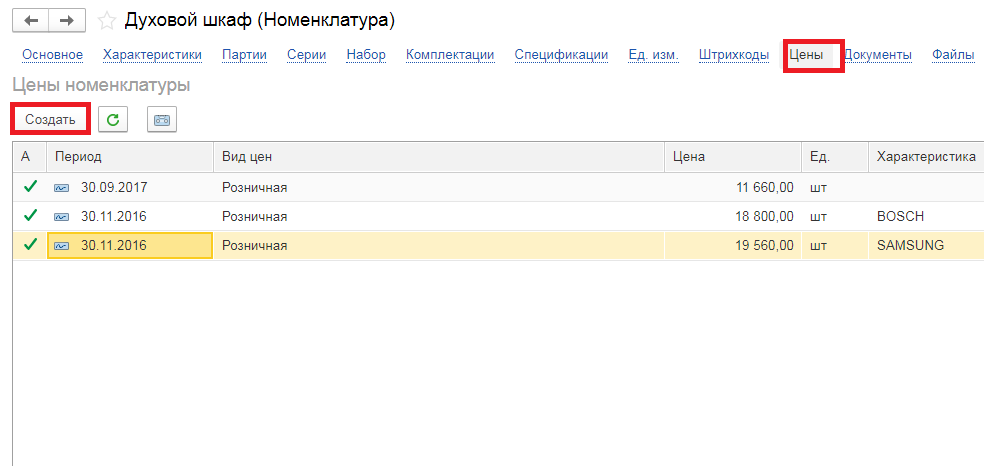
Task: Click the шт unit in the SAMSUNG row
Action: (x=818, y=246)
